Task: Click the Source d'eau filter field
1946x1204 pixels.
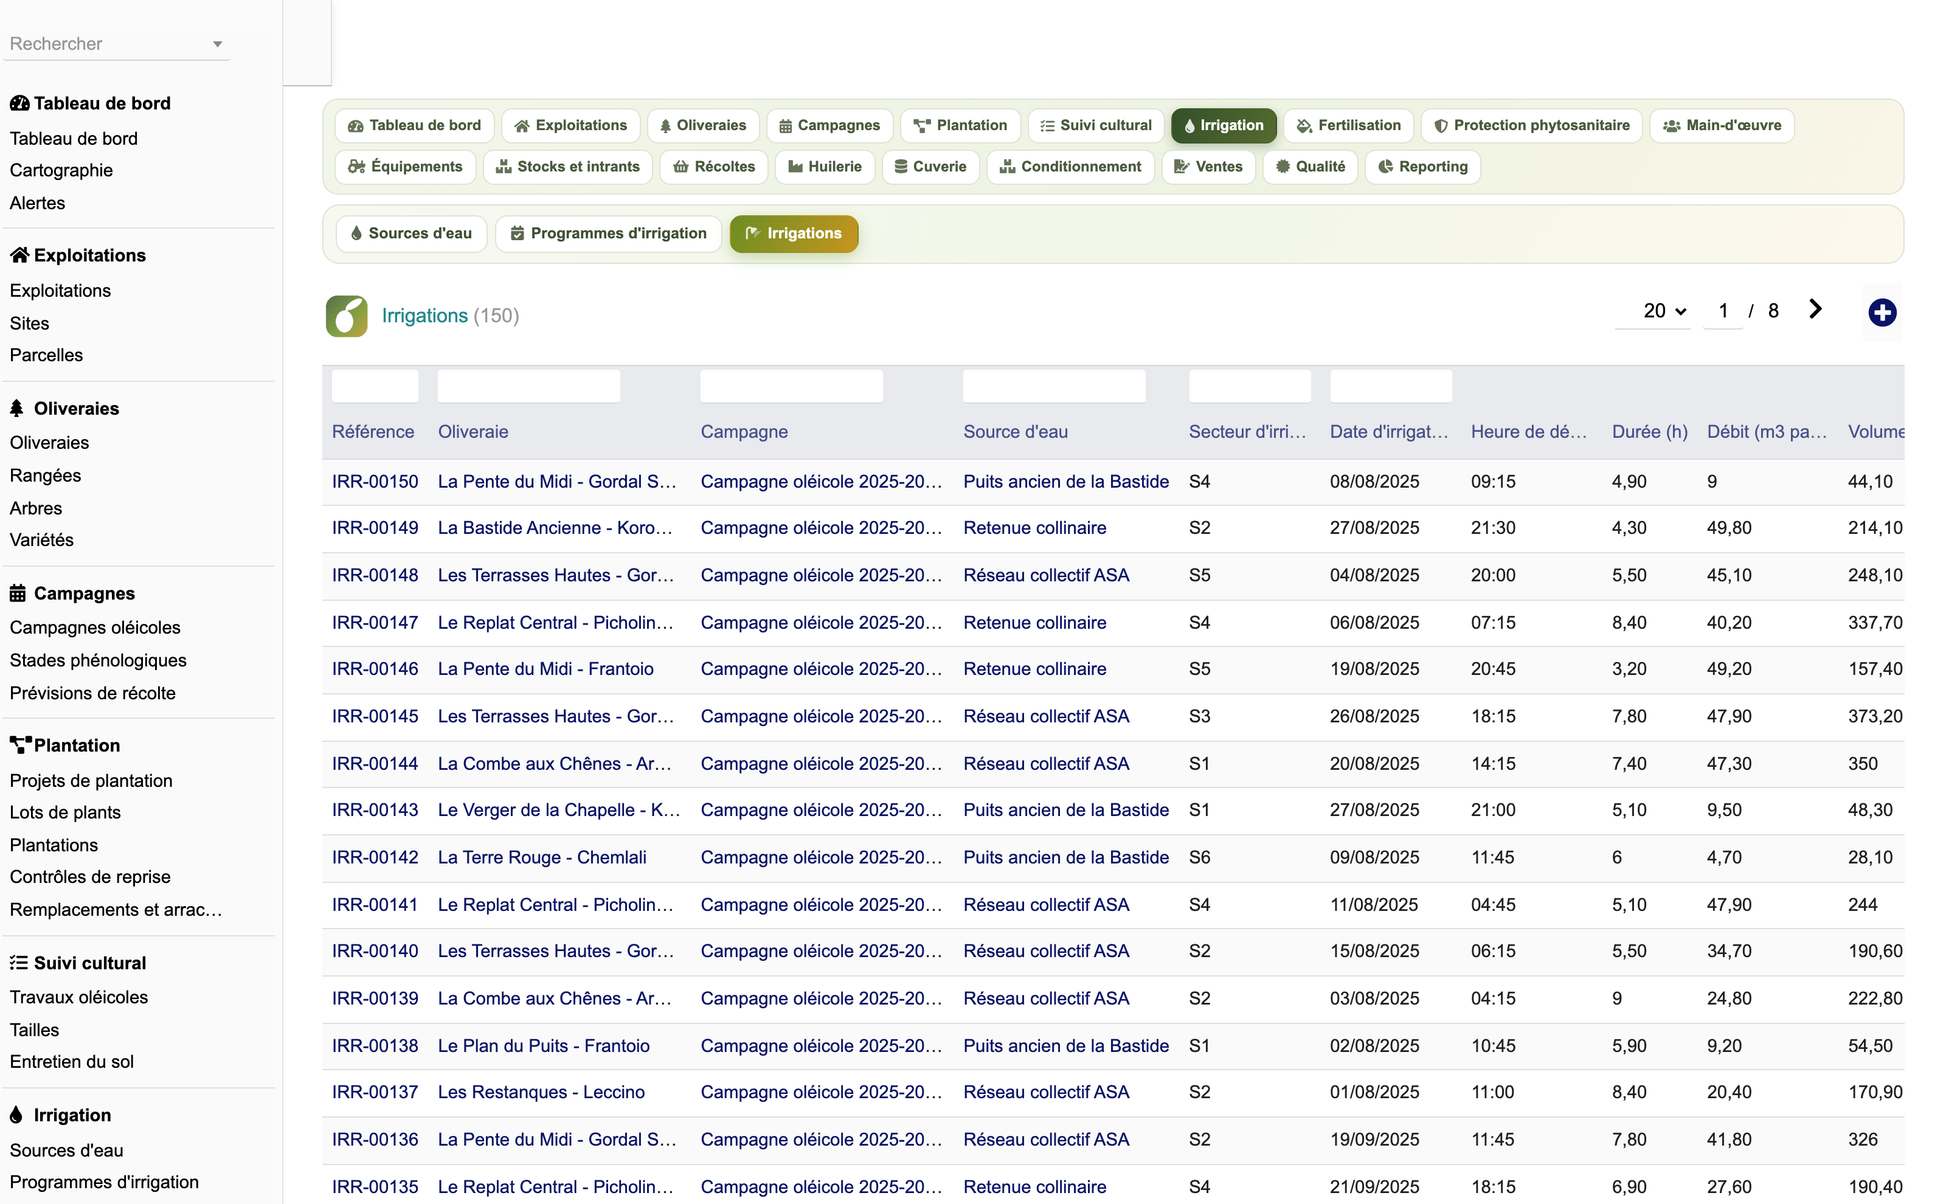Action: click(1054, 386)
